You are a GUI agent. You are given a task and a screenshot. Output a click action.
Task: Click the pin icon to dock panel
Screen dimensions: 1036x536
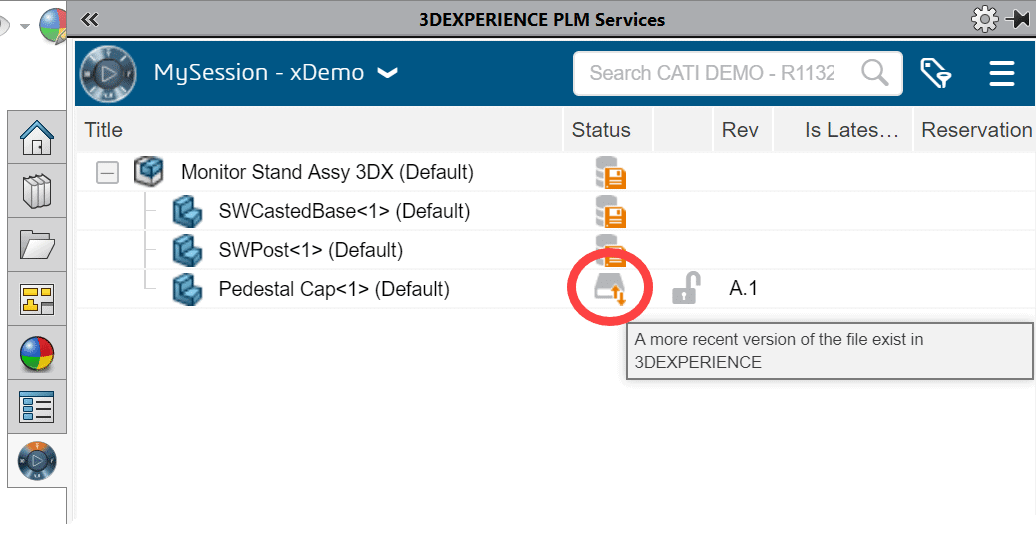pos(1018,19)
